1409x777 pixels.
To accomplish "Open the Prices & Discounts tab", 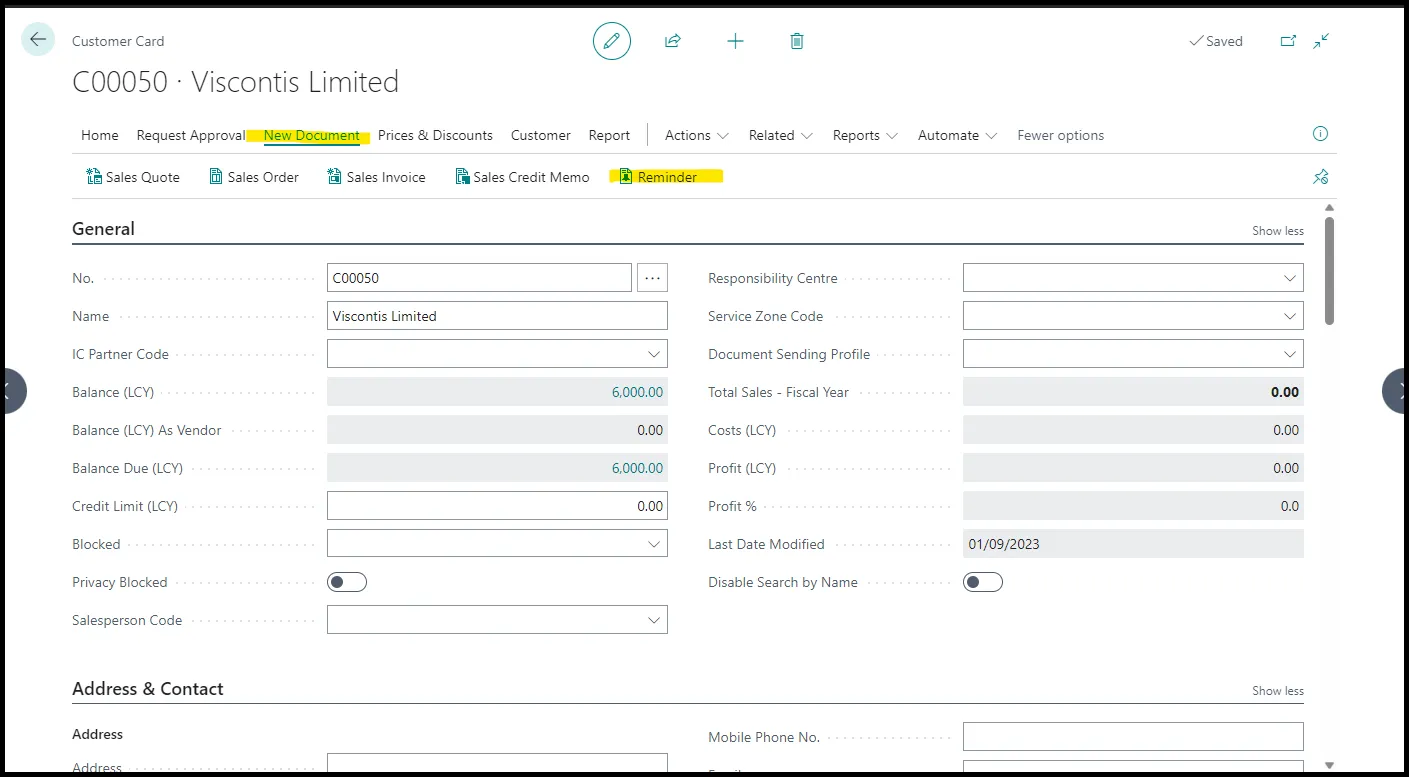I will (435, 135).
